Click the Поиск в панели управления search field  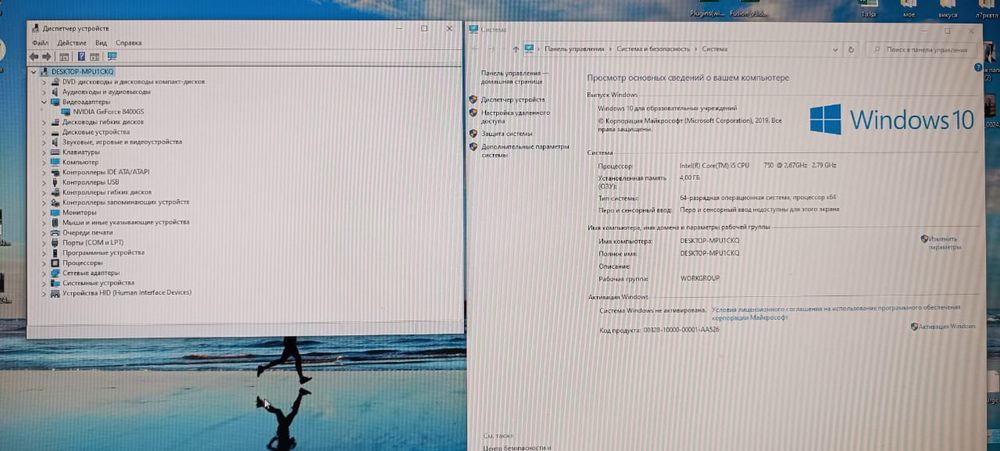pos(926,49)
